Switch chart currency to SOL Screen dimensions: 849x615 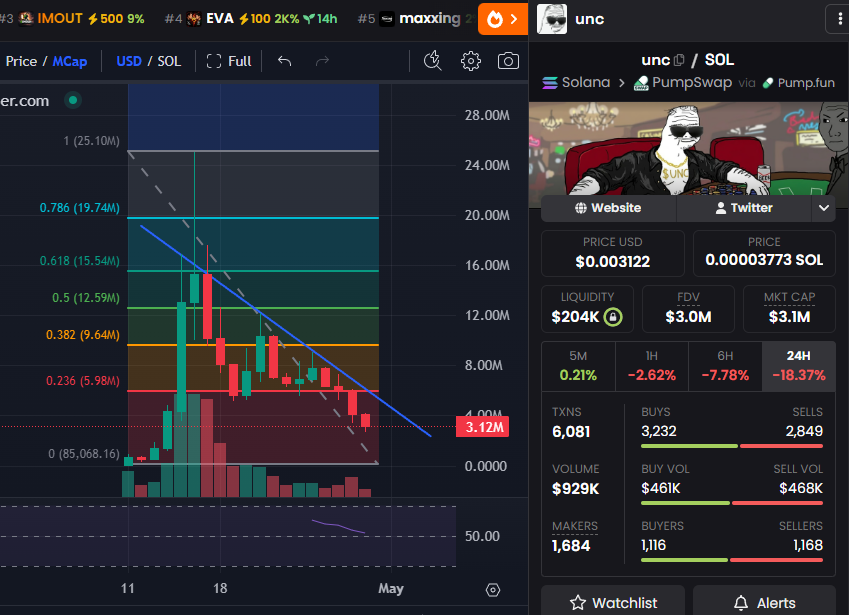click(169, 61)
